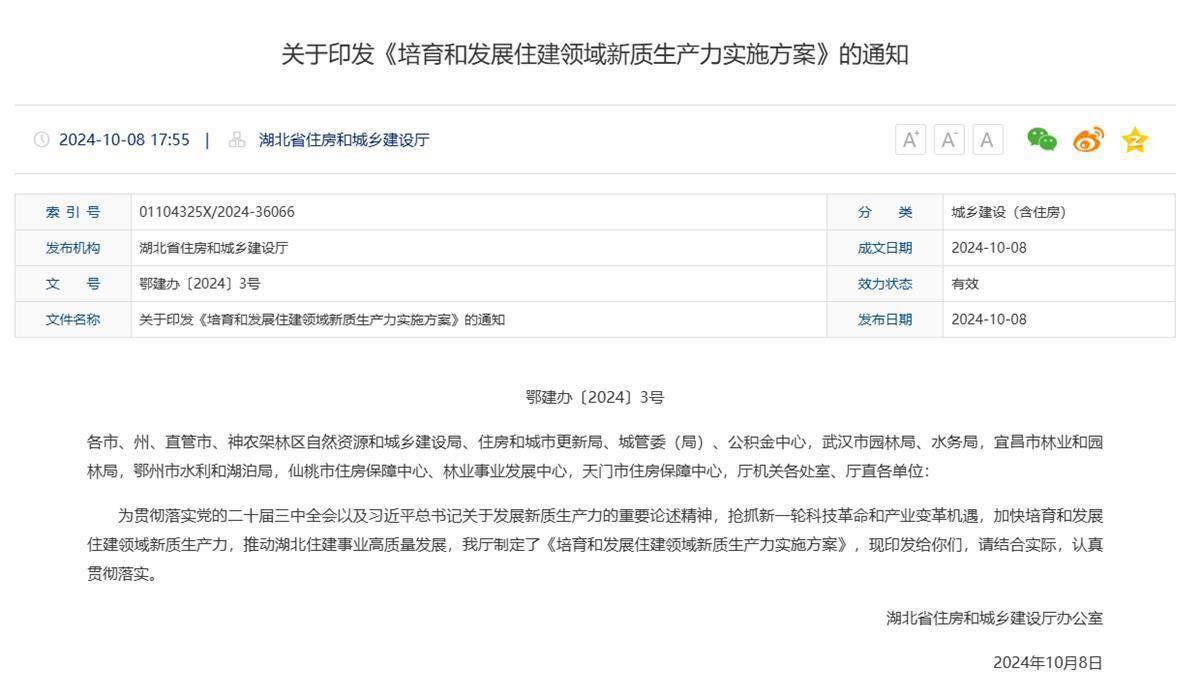
Task: Share the notice to Weibo
Action: tap(1088, 140)
